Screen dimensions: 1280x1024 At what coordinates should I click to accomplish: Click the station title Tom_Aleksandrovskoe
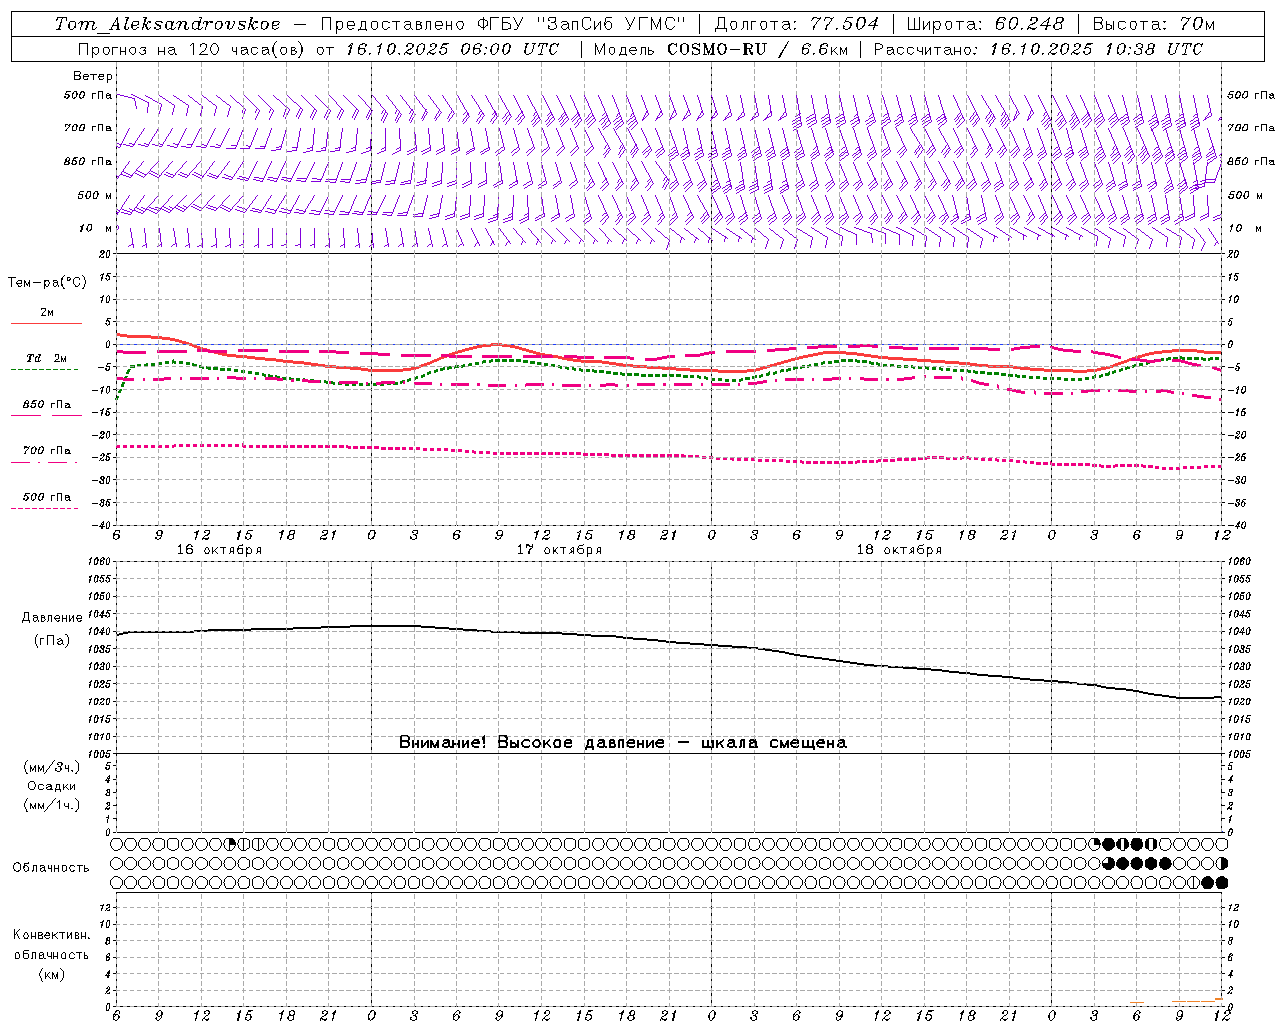168,24
